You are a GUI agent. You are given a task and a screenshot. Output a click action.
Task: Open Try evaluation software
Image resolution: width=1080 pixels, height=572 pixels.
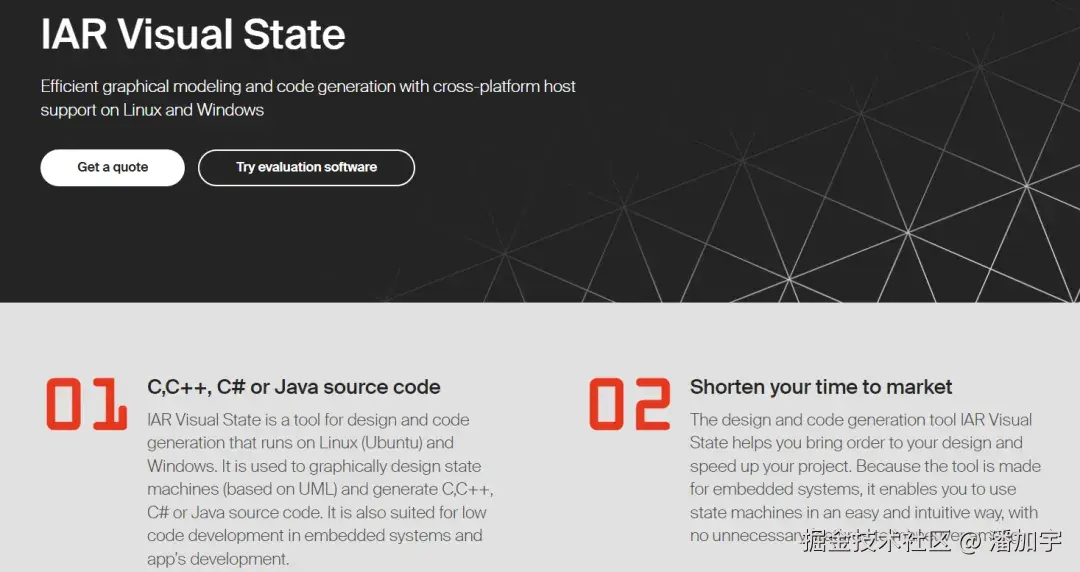[307, 167]
